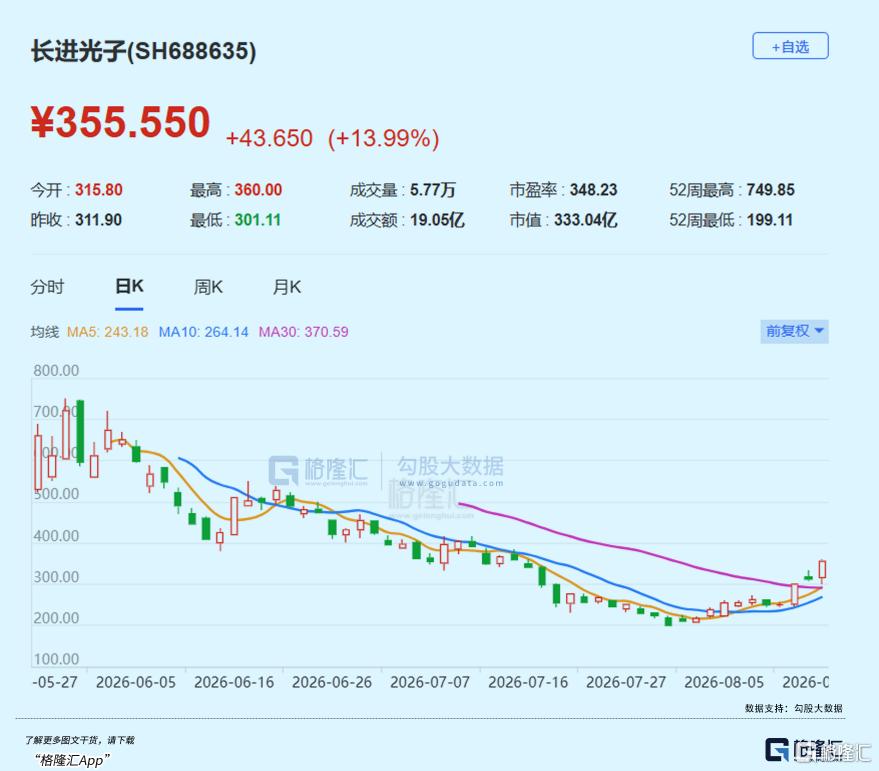Select the 日K daily chart tab
The height and width of the screenshot is (771, 879).
(x=129, y=287)
